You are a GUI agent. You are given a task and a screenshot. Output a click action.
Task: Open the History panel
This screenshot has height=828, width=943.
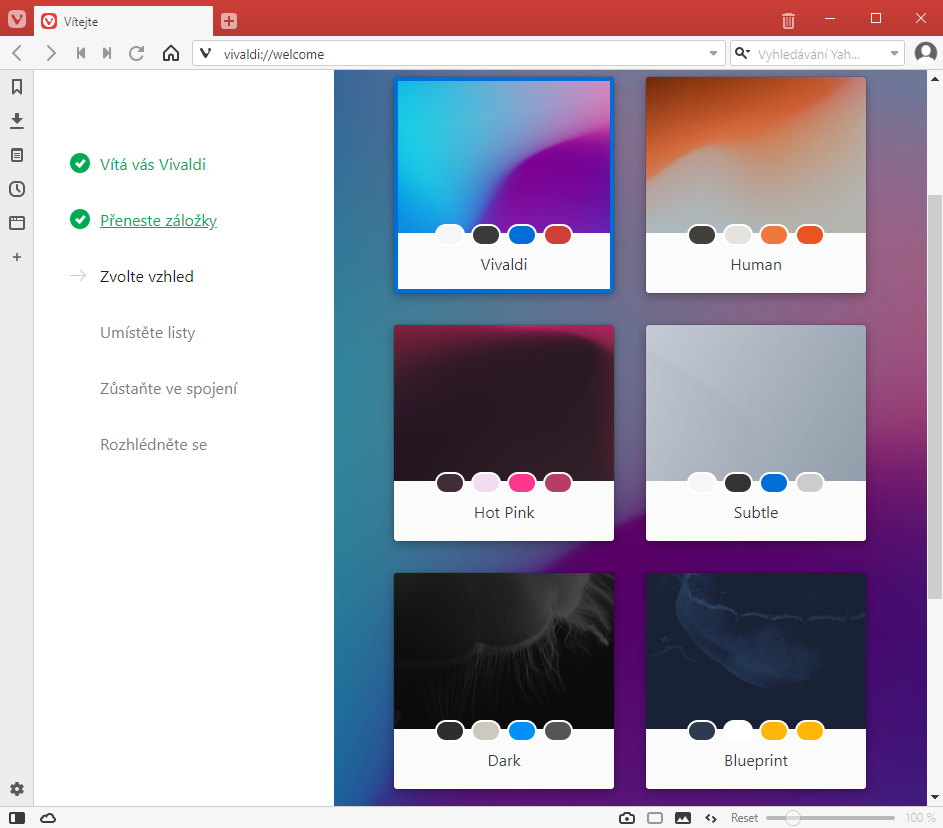(x=17, y=189)
